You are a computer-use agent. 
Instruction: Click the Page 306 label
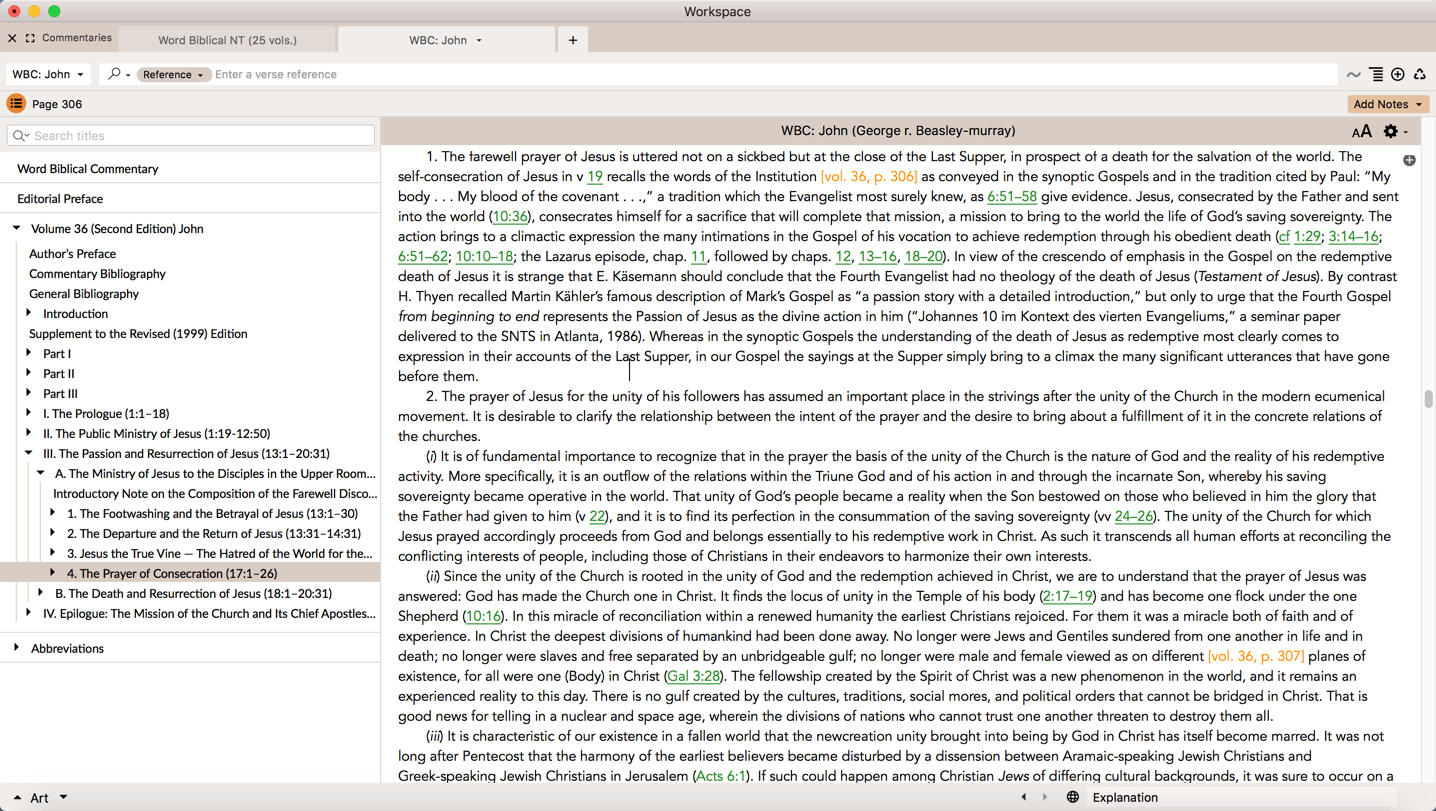(x=57, y=104)
